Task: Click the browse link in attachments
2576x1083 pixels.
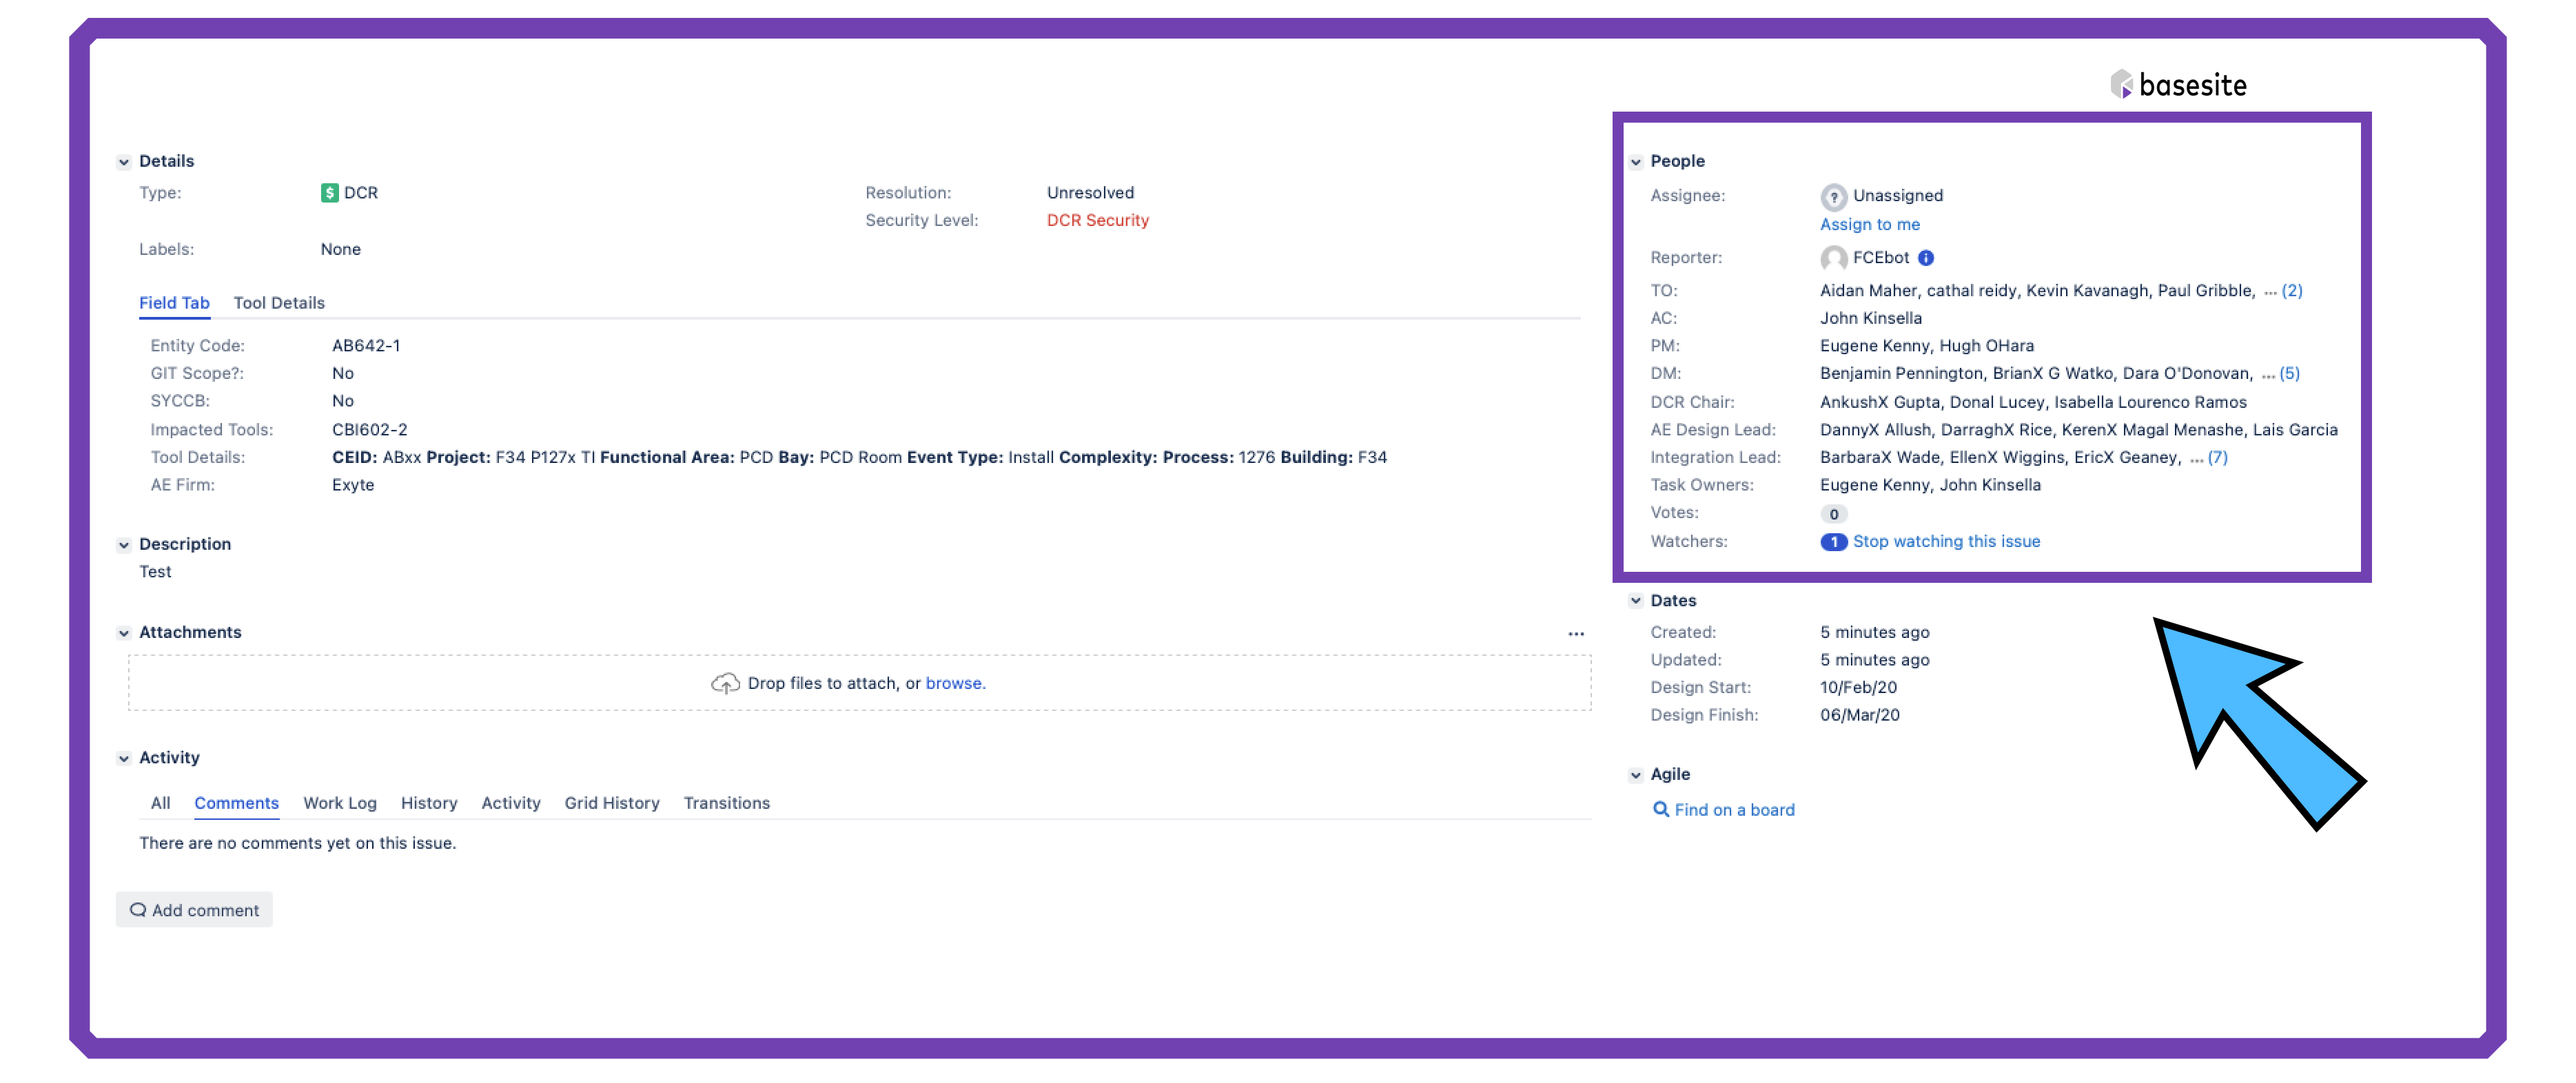Action: point(954,684)
